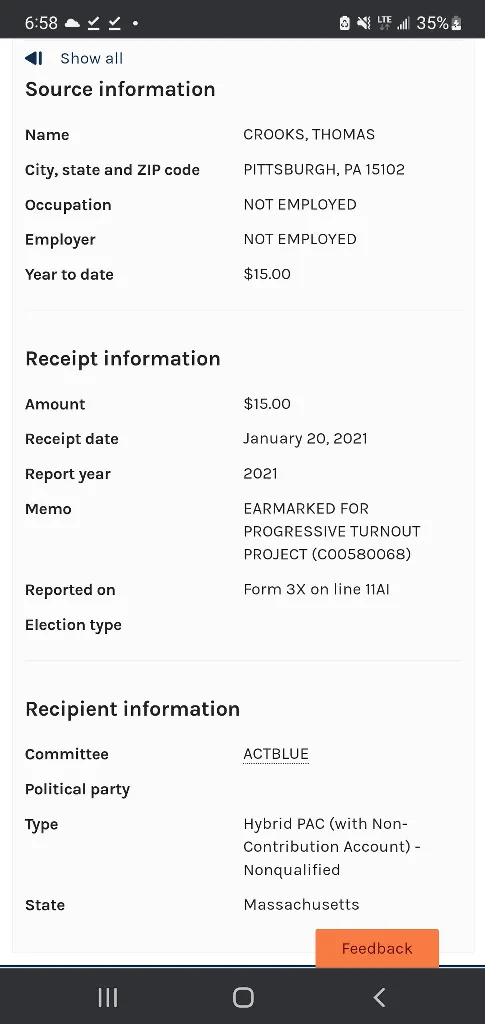Open the ACTBLUE committee link
This screenshot has width=485, height=1024.
click(x=275, y=754)
